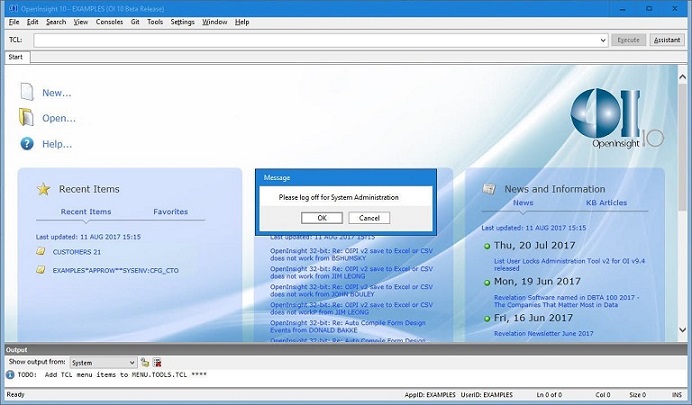Open forum post from BSHUMSKY

point(351,254)
